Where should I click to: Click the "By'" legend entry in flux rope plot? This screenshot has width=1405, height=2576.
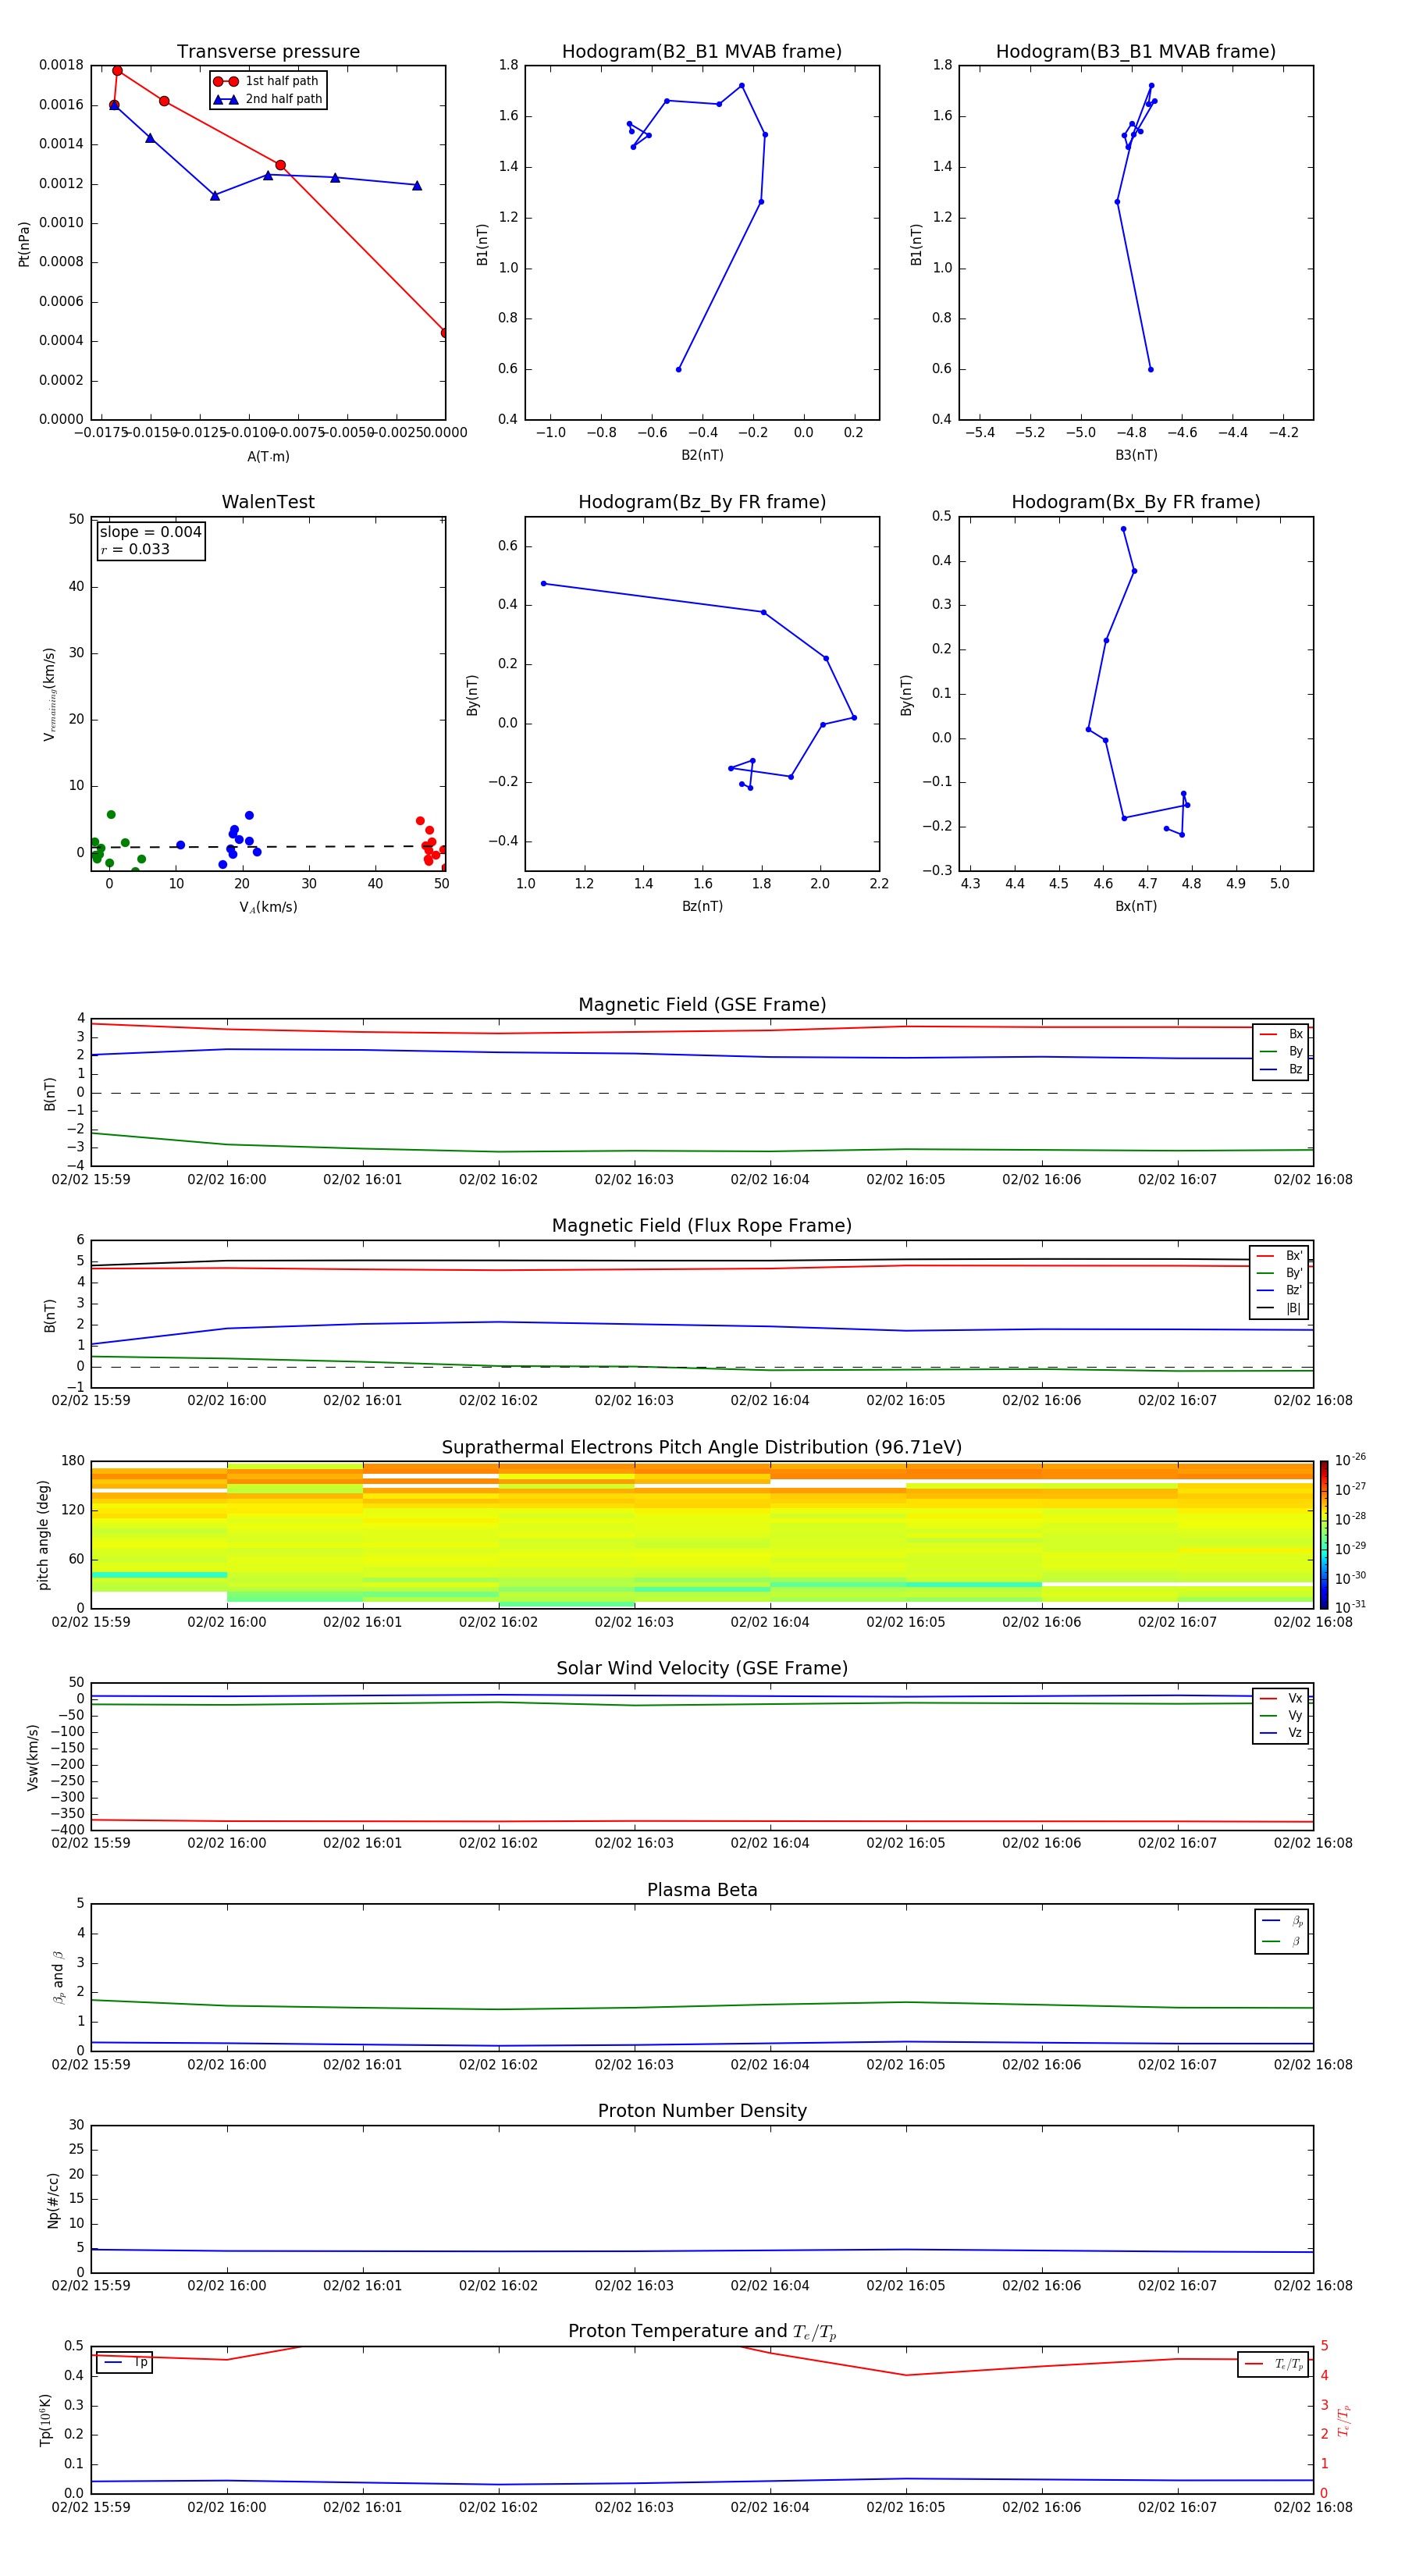pyautogui.click(x=1279, y=1273)
